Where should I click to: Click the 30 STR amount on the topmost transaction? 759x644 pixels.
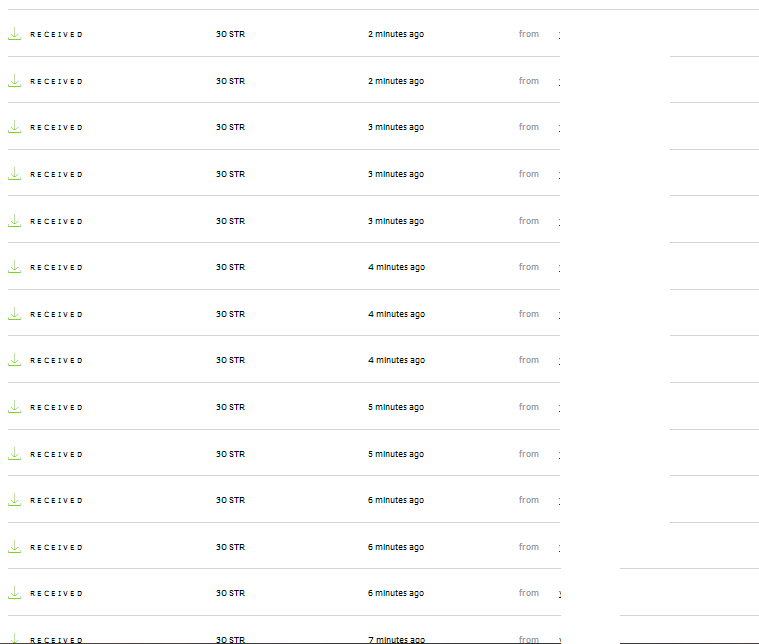click(x=230, y=35)
